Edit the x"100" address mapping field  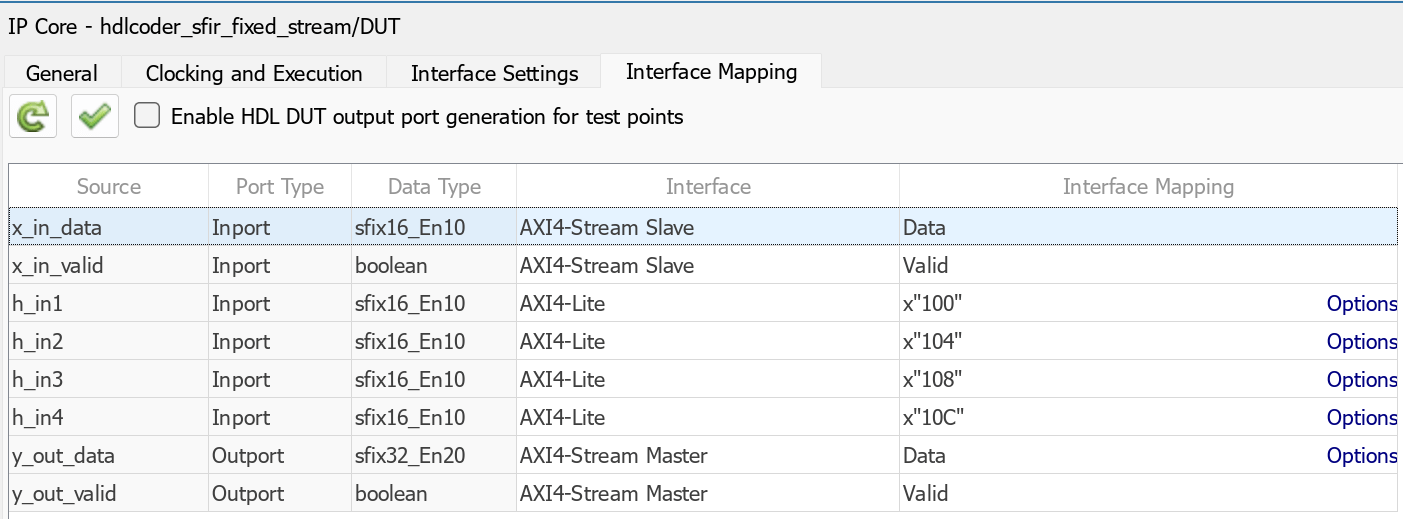pos(1100,304)
